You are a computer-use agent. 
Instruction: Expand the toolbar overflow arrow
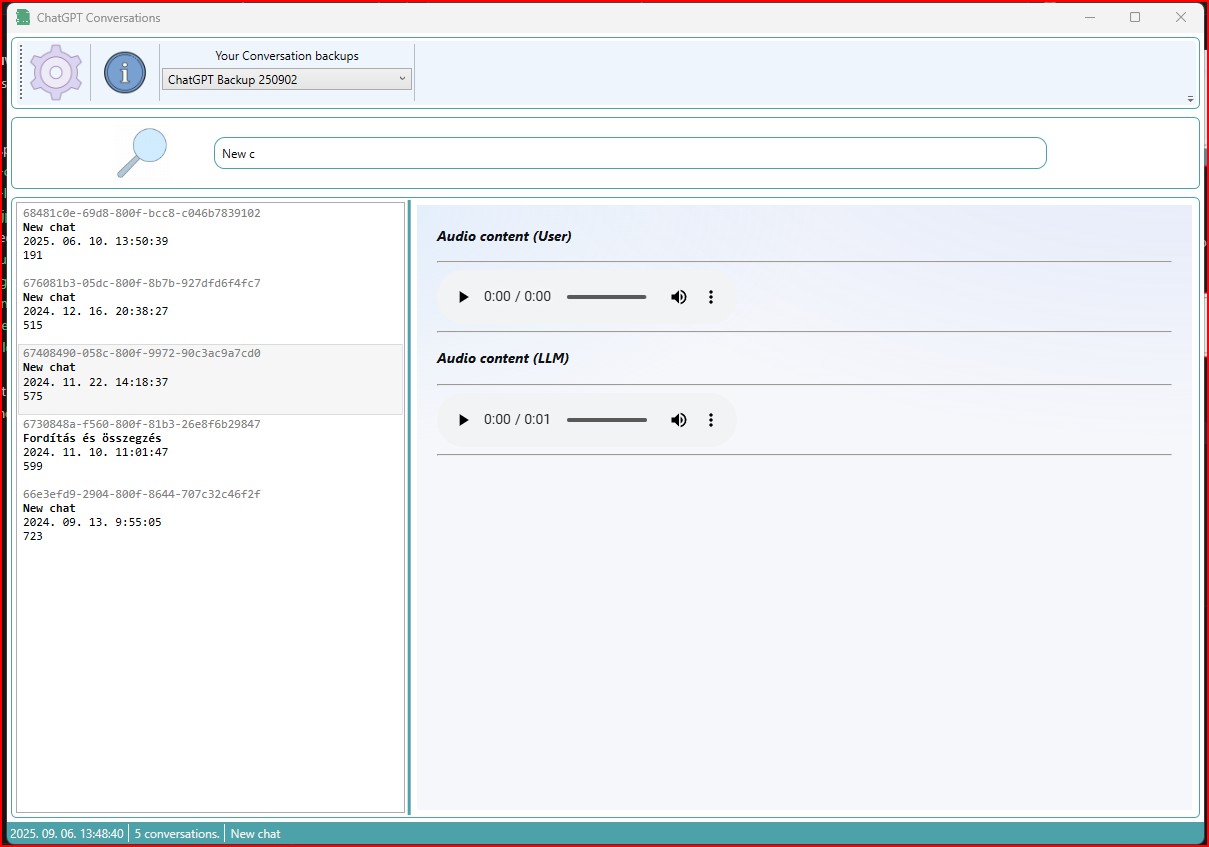[x=1190, y=99]
